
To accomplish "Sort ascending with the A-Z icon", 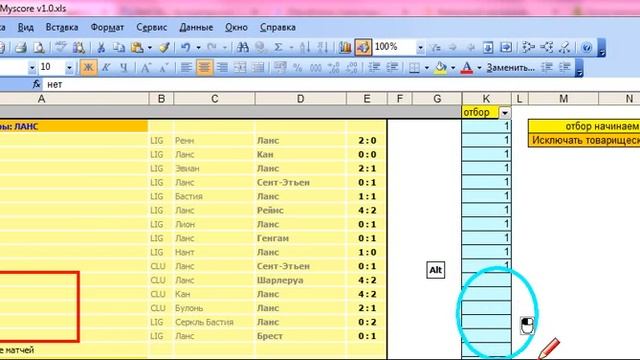I will [304, 48].
